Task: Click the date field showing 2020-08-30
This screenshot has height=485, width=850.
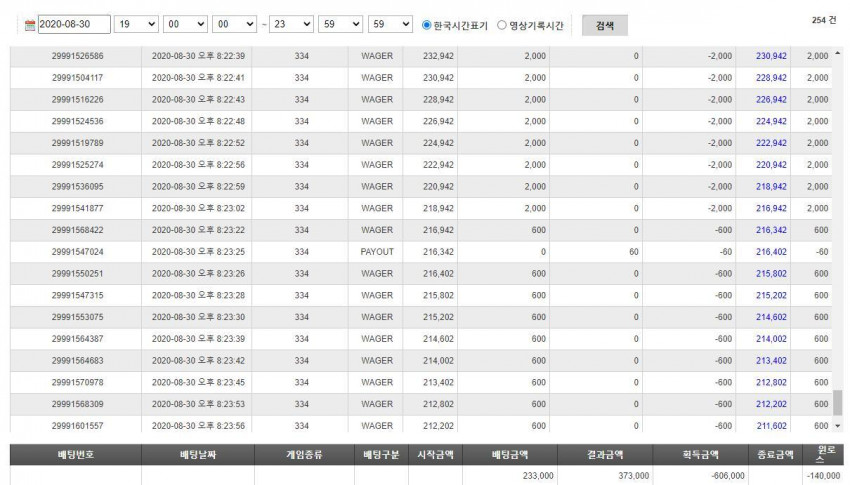Action: click(x=74, y=24)
